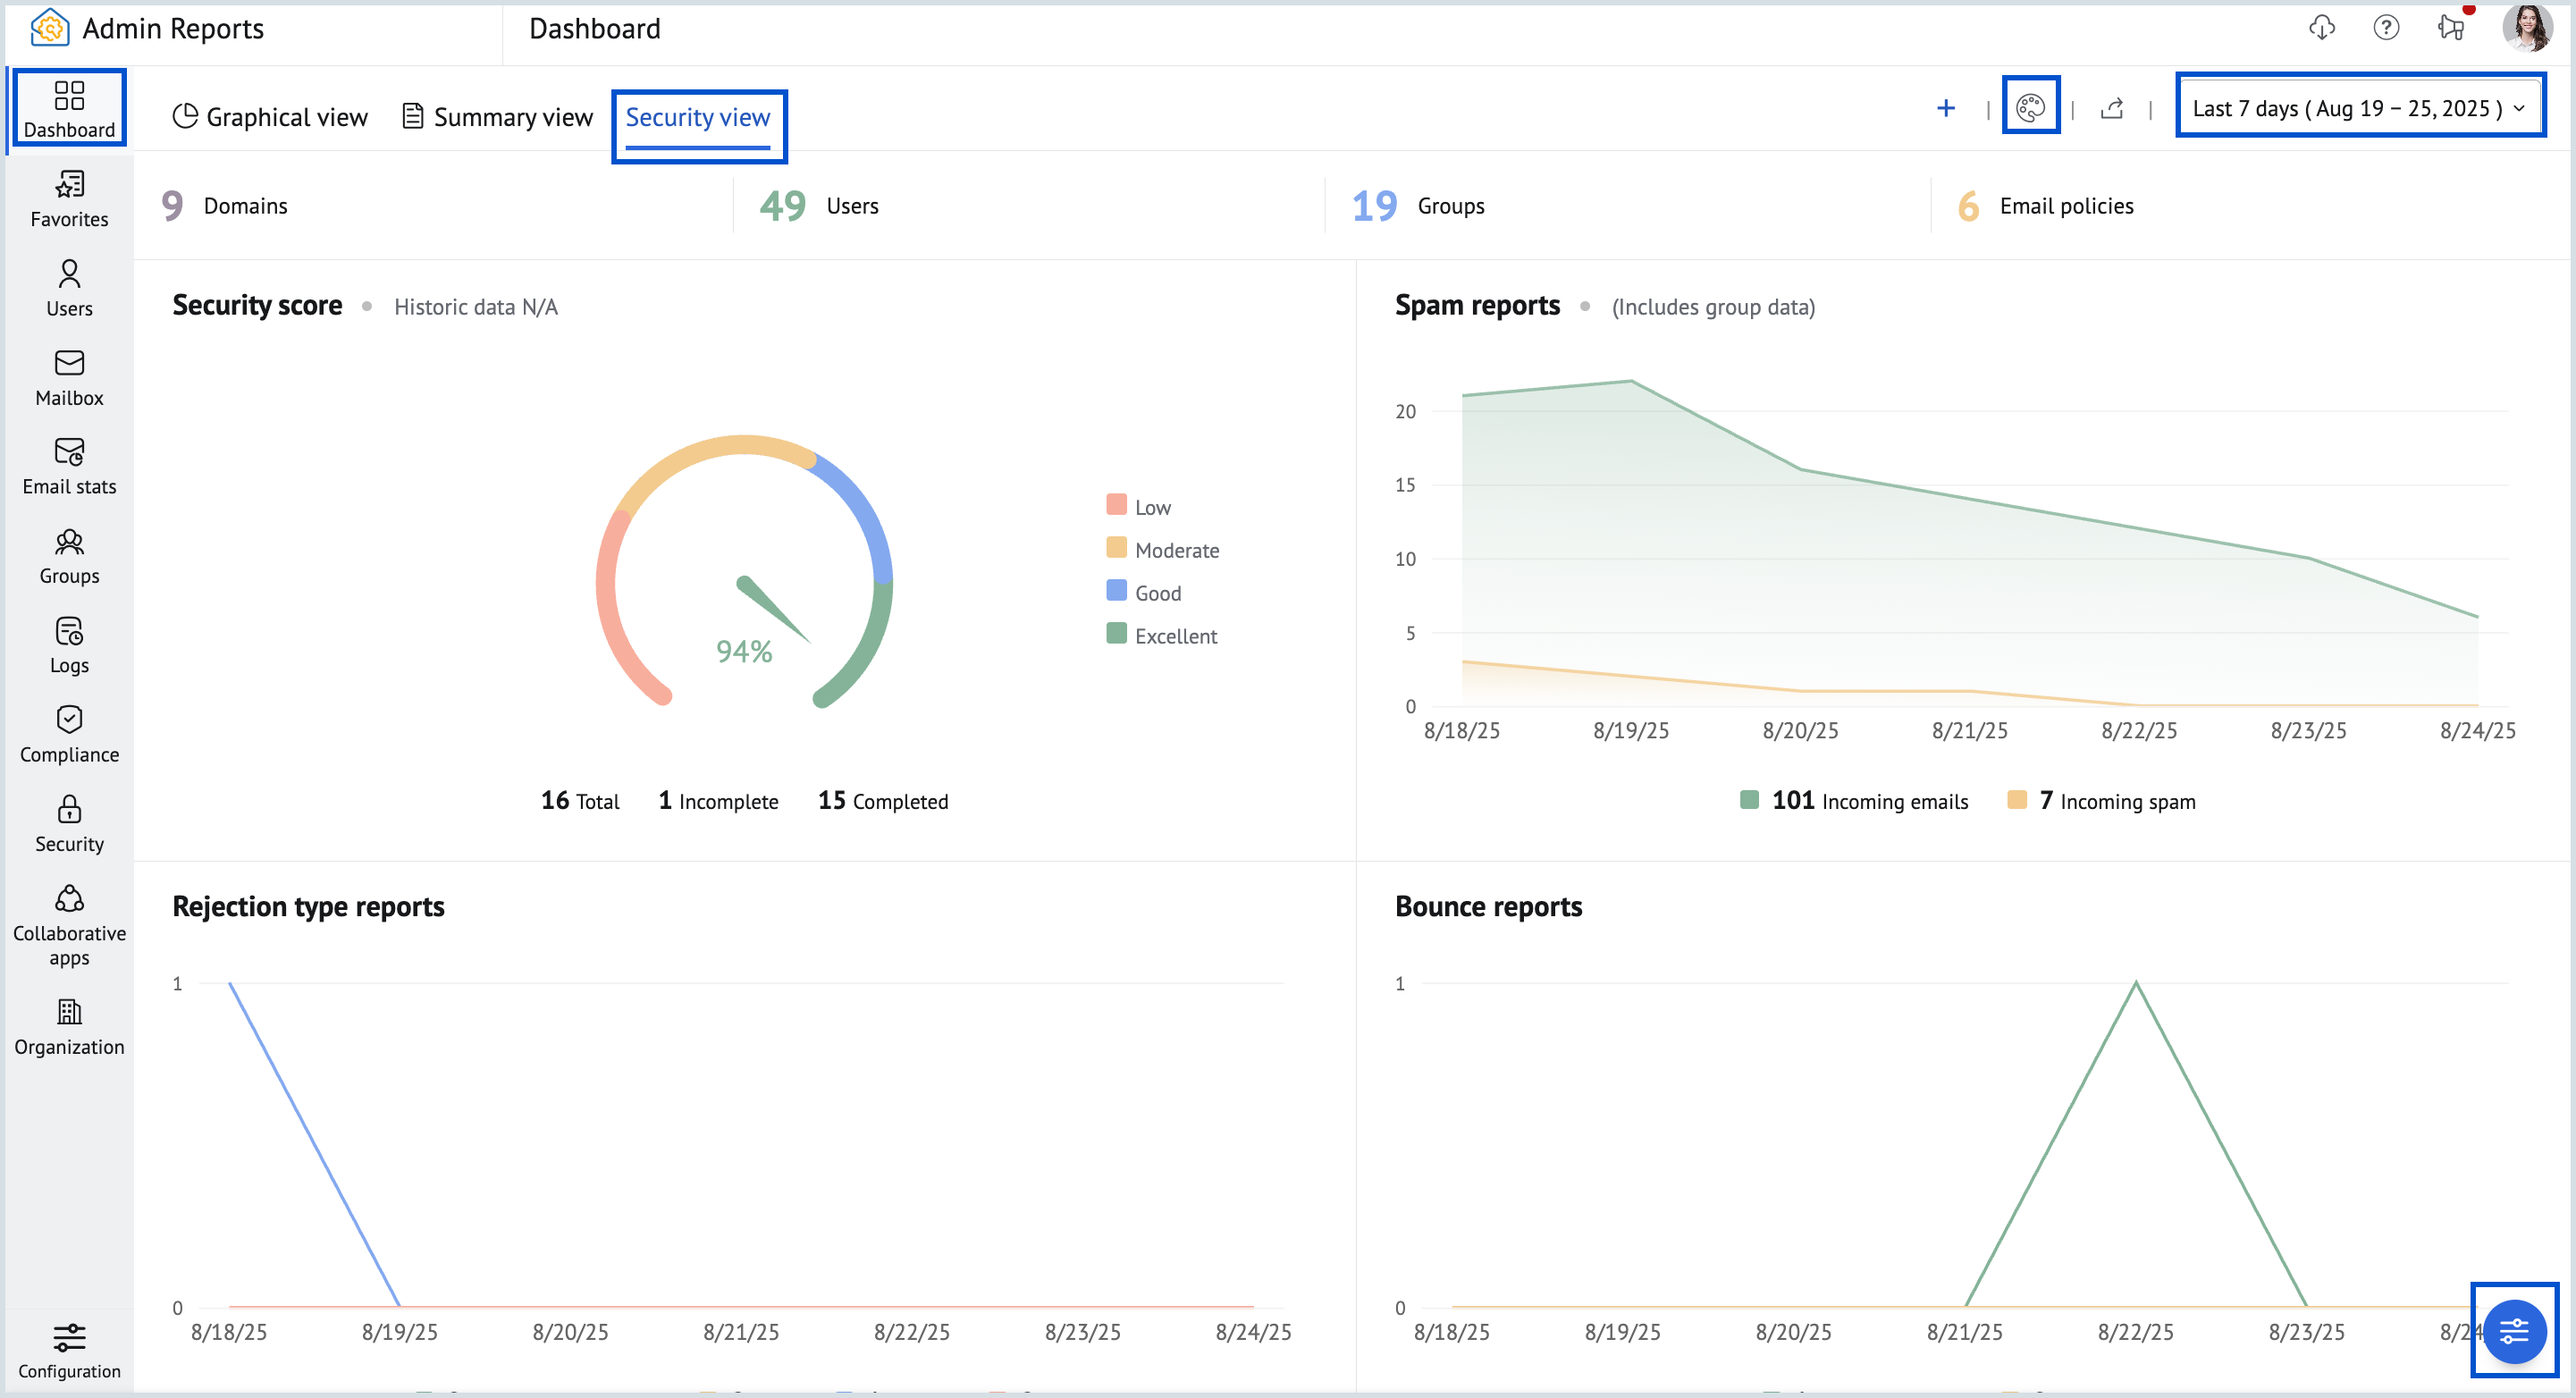2576x1398 pixels.
Task: Click the announcements megaphone icon
Action: tap(2451, 28)
